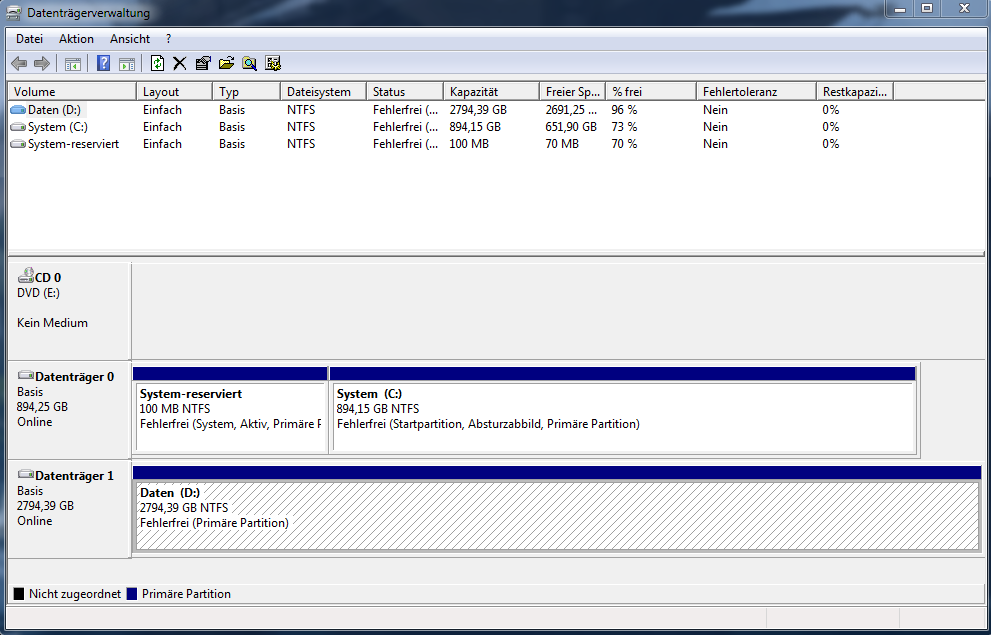Open the Aktion menu

pyautogui.click(x=76, y=39)
